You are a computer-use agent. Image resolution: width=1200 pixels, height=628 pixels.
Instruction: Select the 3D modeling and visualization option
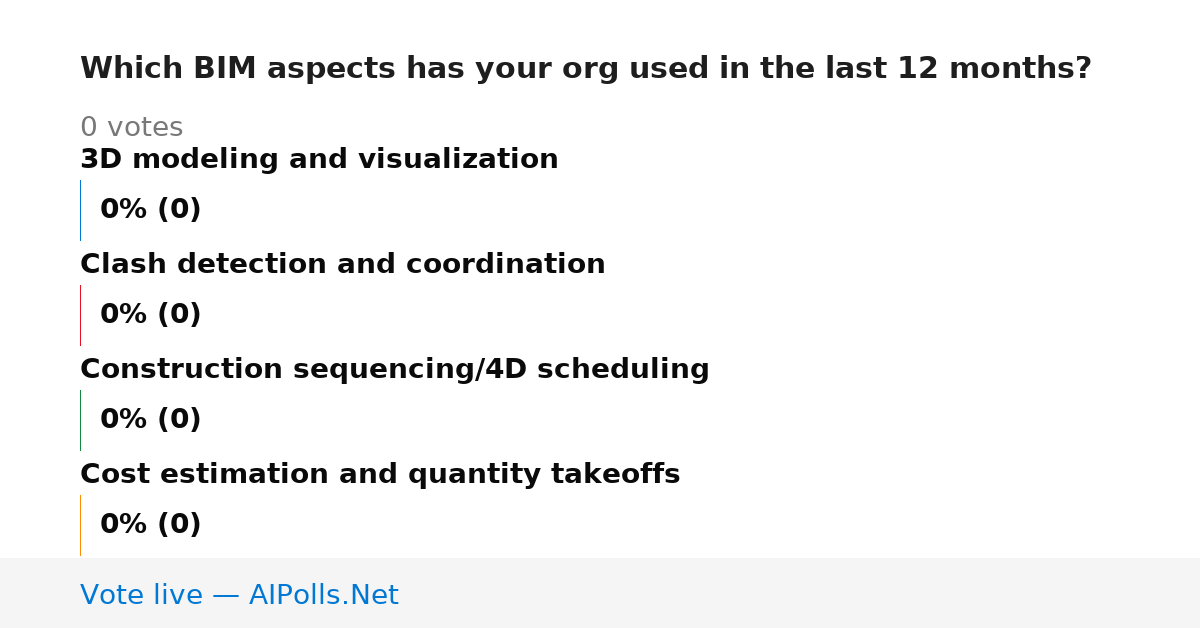tap(319, 160)
